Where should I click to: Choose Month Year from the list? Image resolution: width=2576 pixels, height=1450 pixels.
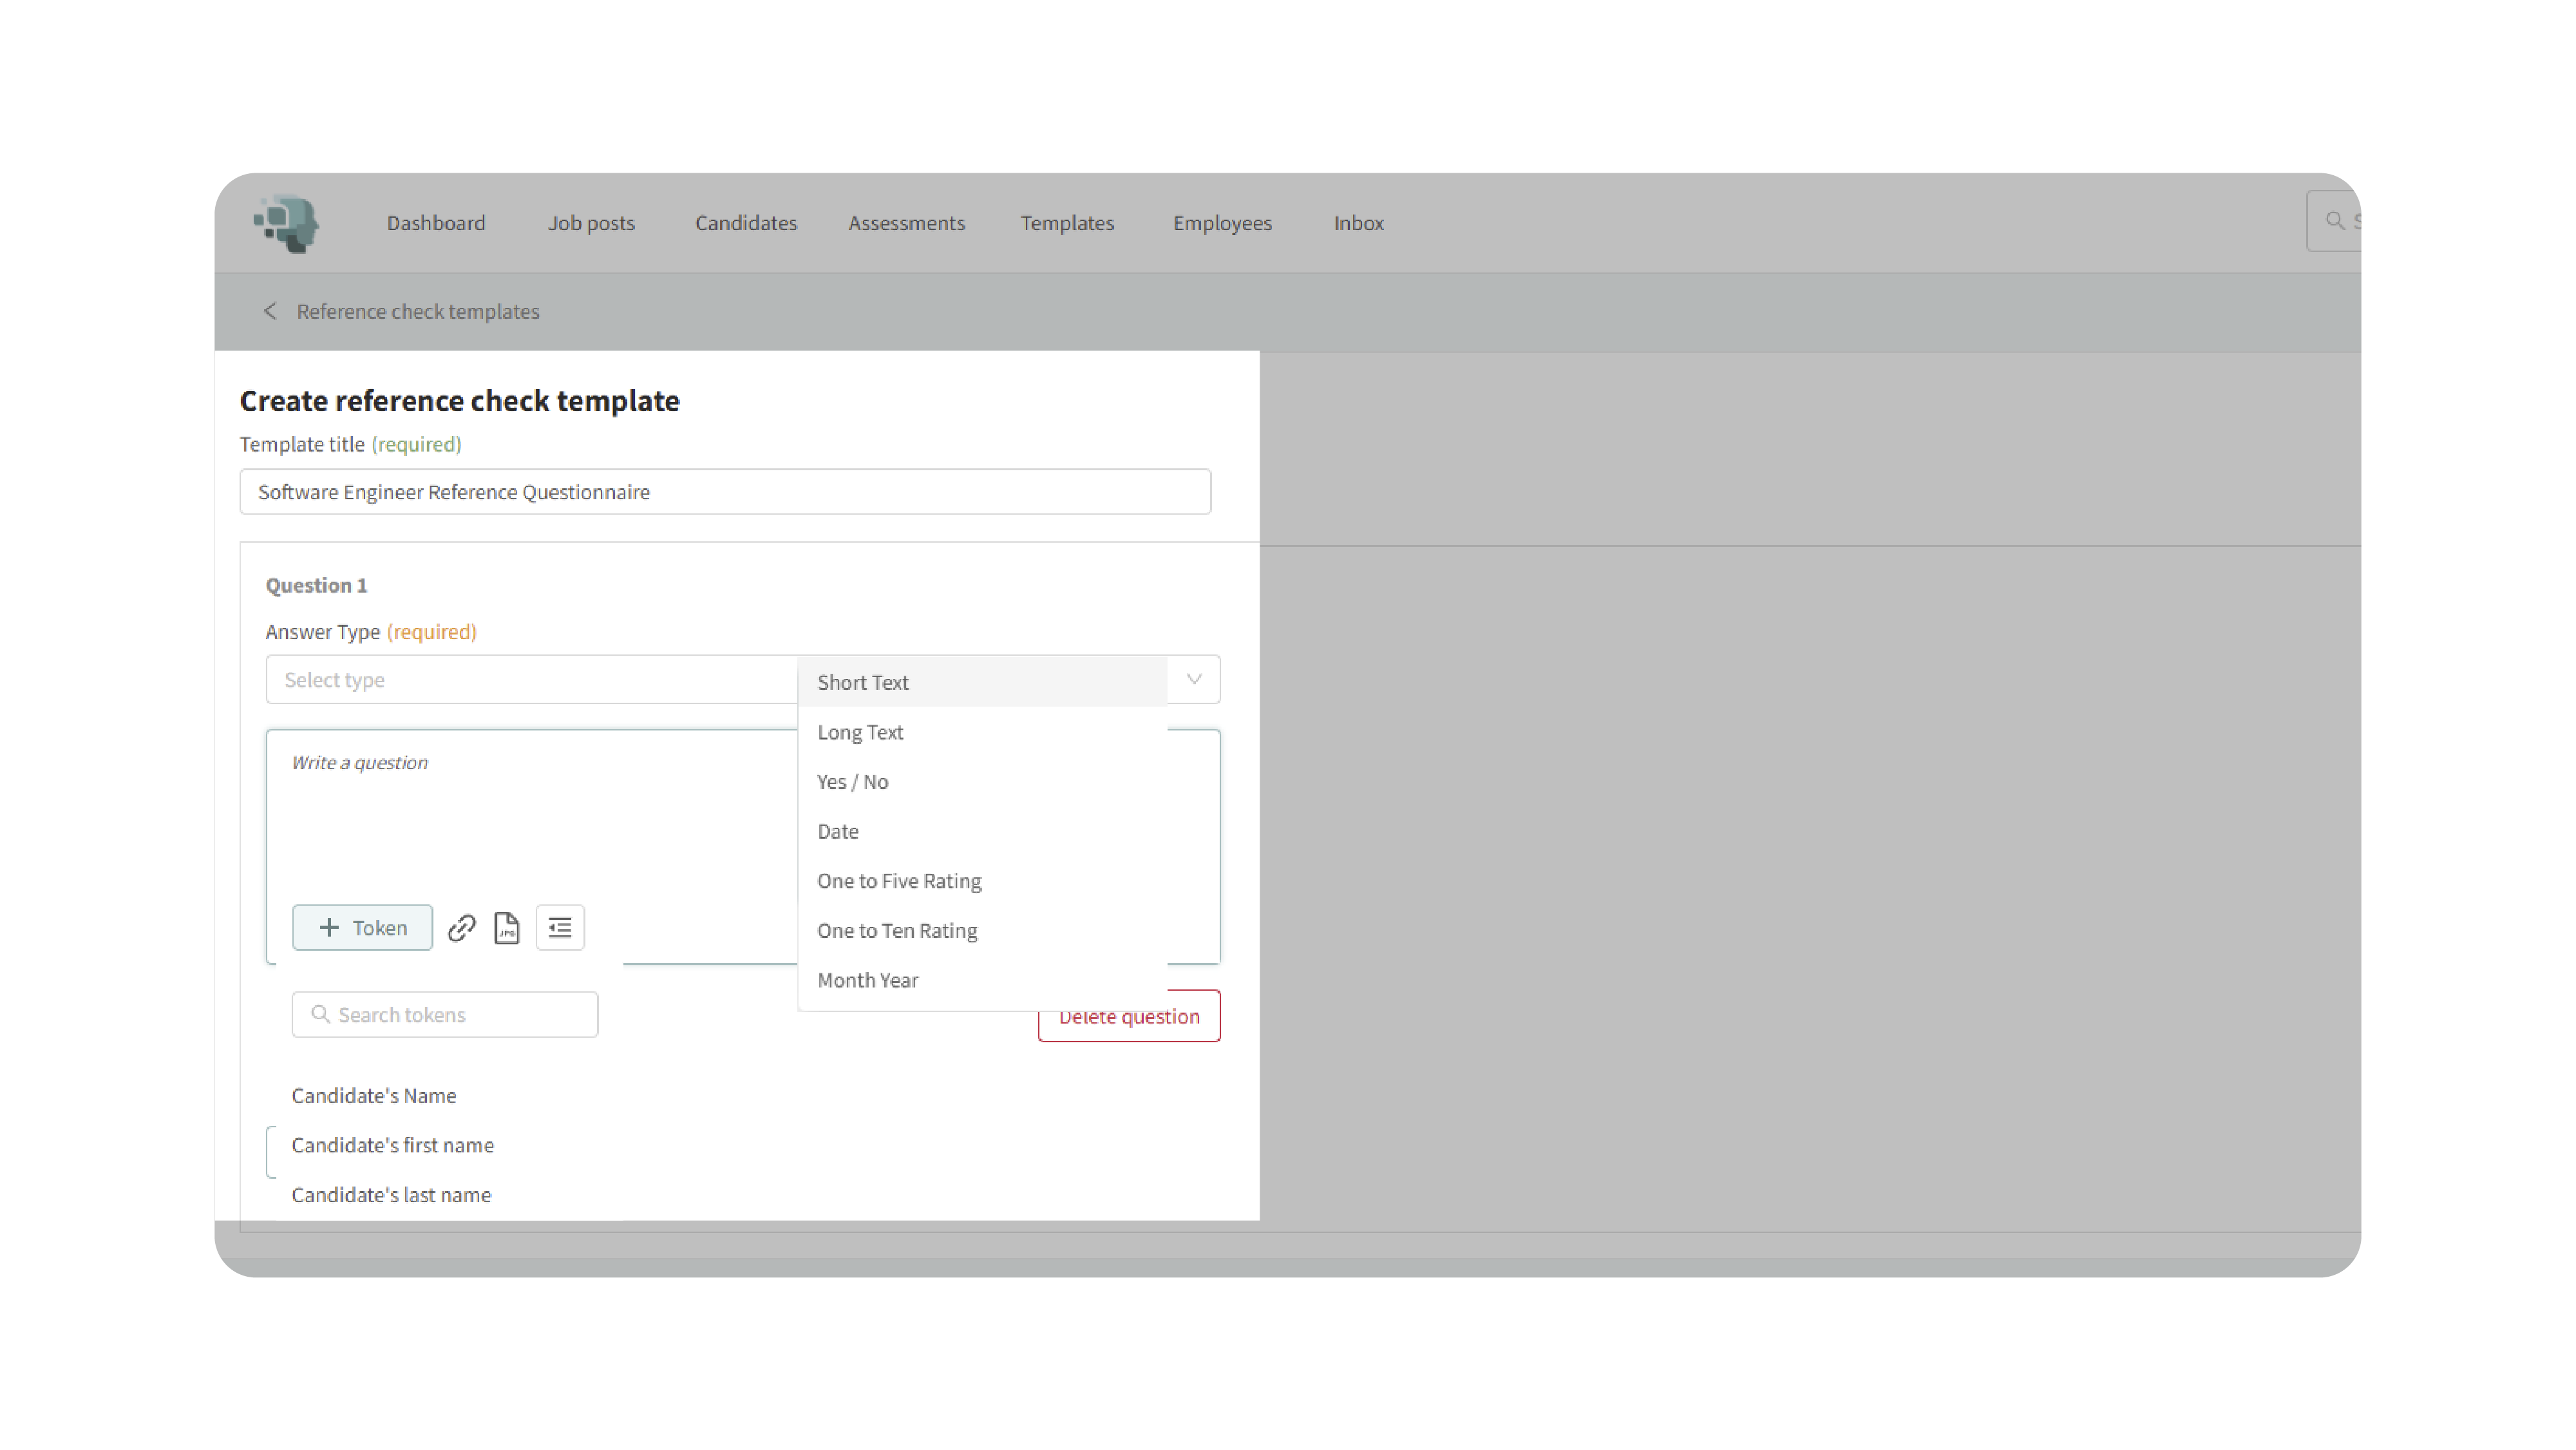(867, 980)
